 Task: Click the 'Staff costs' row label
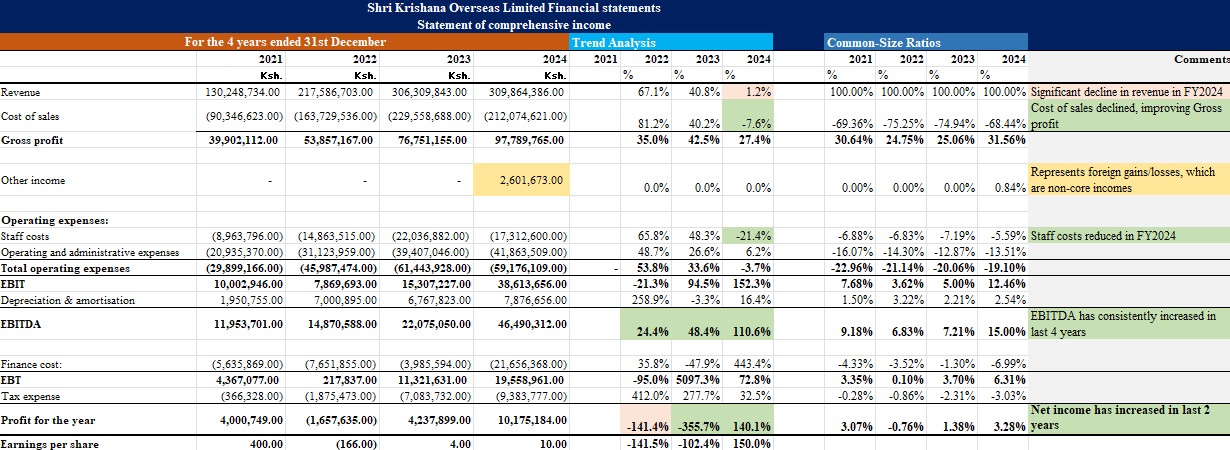(x=25, y=238)
